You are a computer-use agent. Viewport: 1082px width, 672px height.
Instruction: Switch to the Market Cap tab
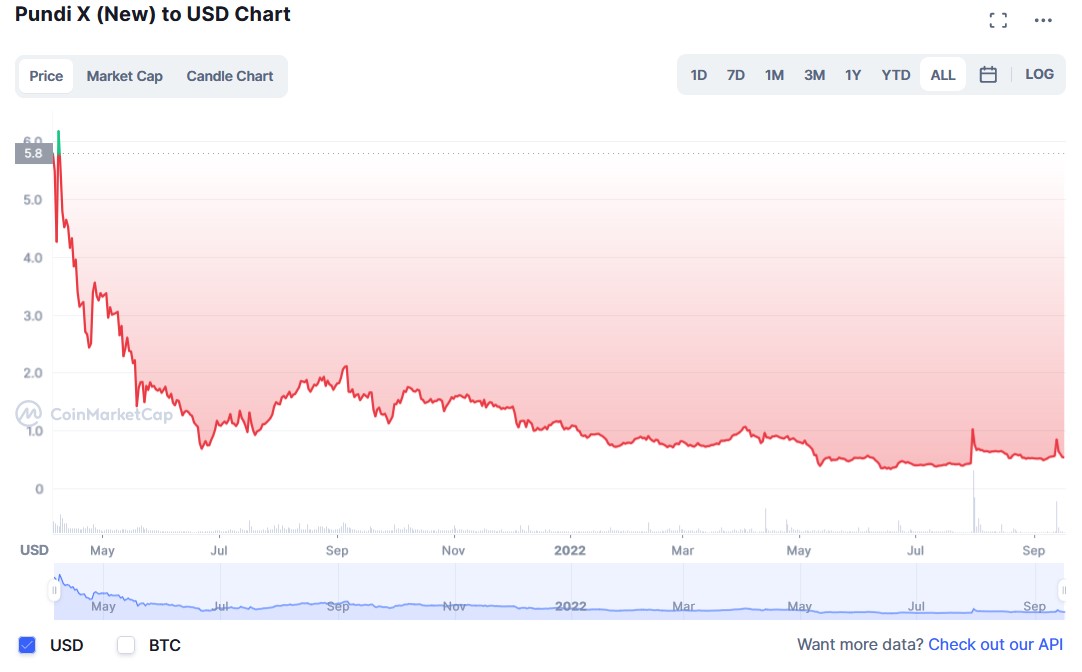[124, 76]
